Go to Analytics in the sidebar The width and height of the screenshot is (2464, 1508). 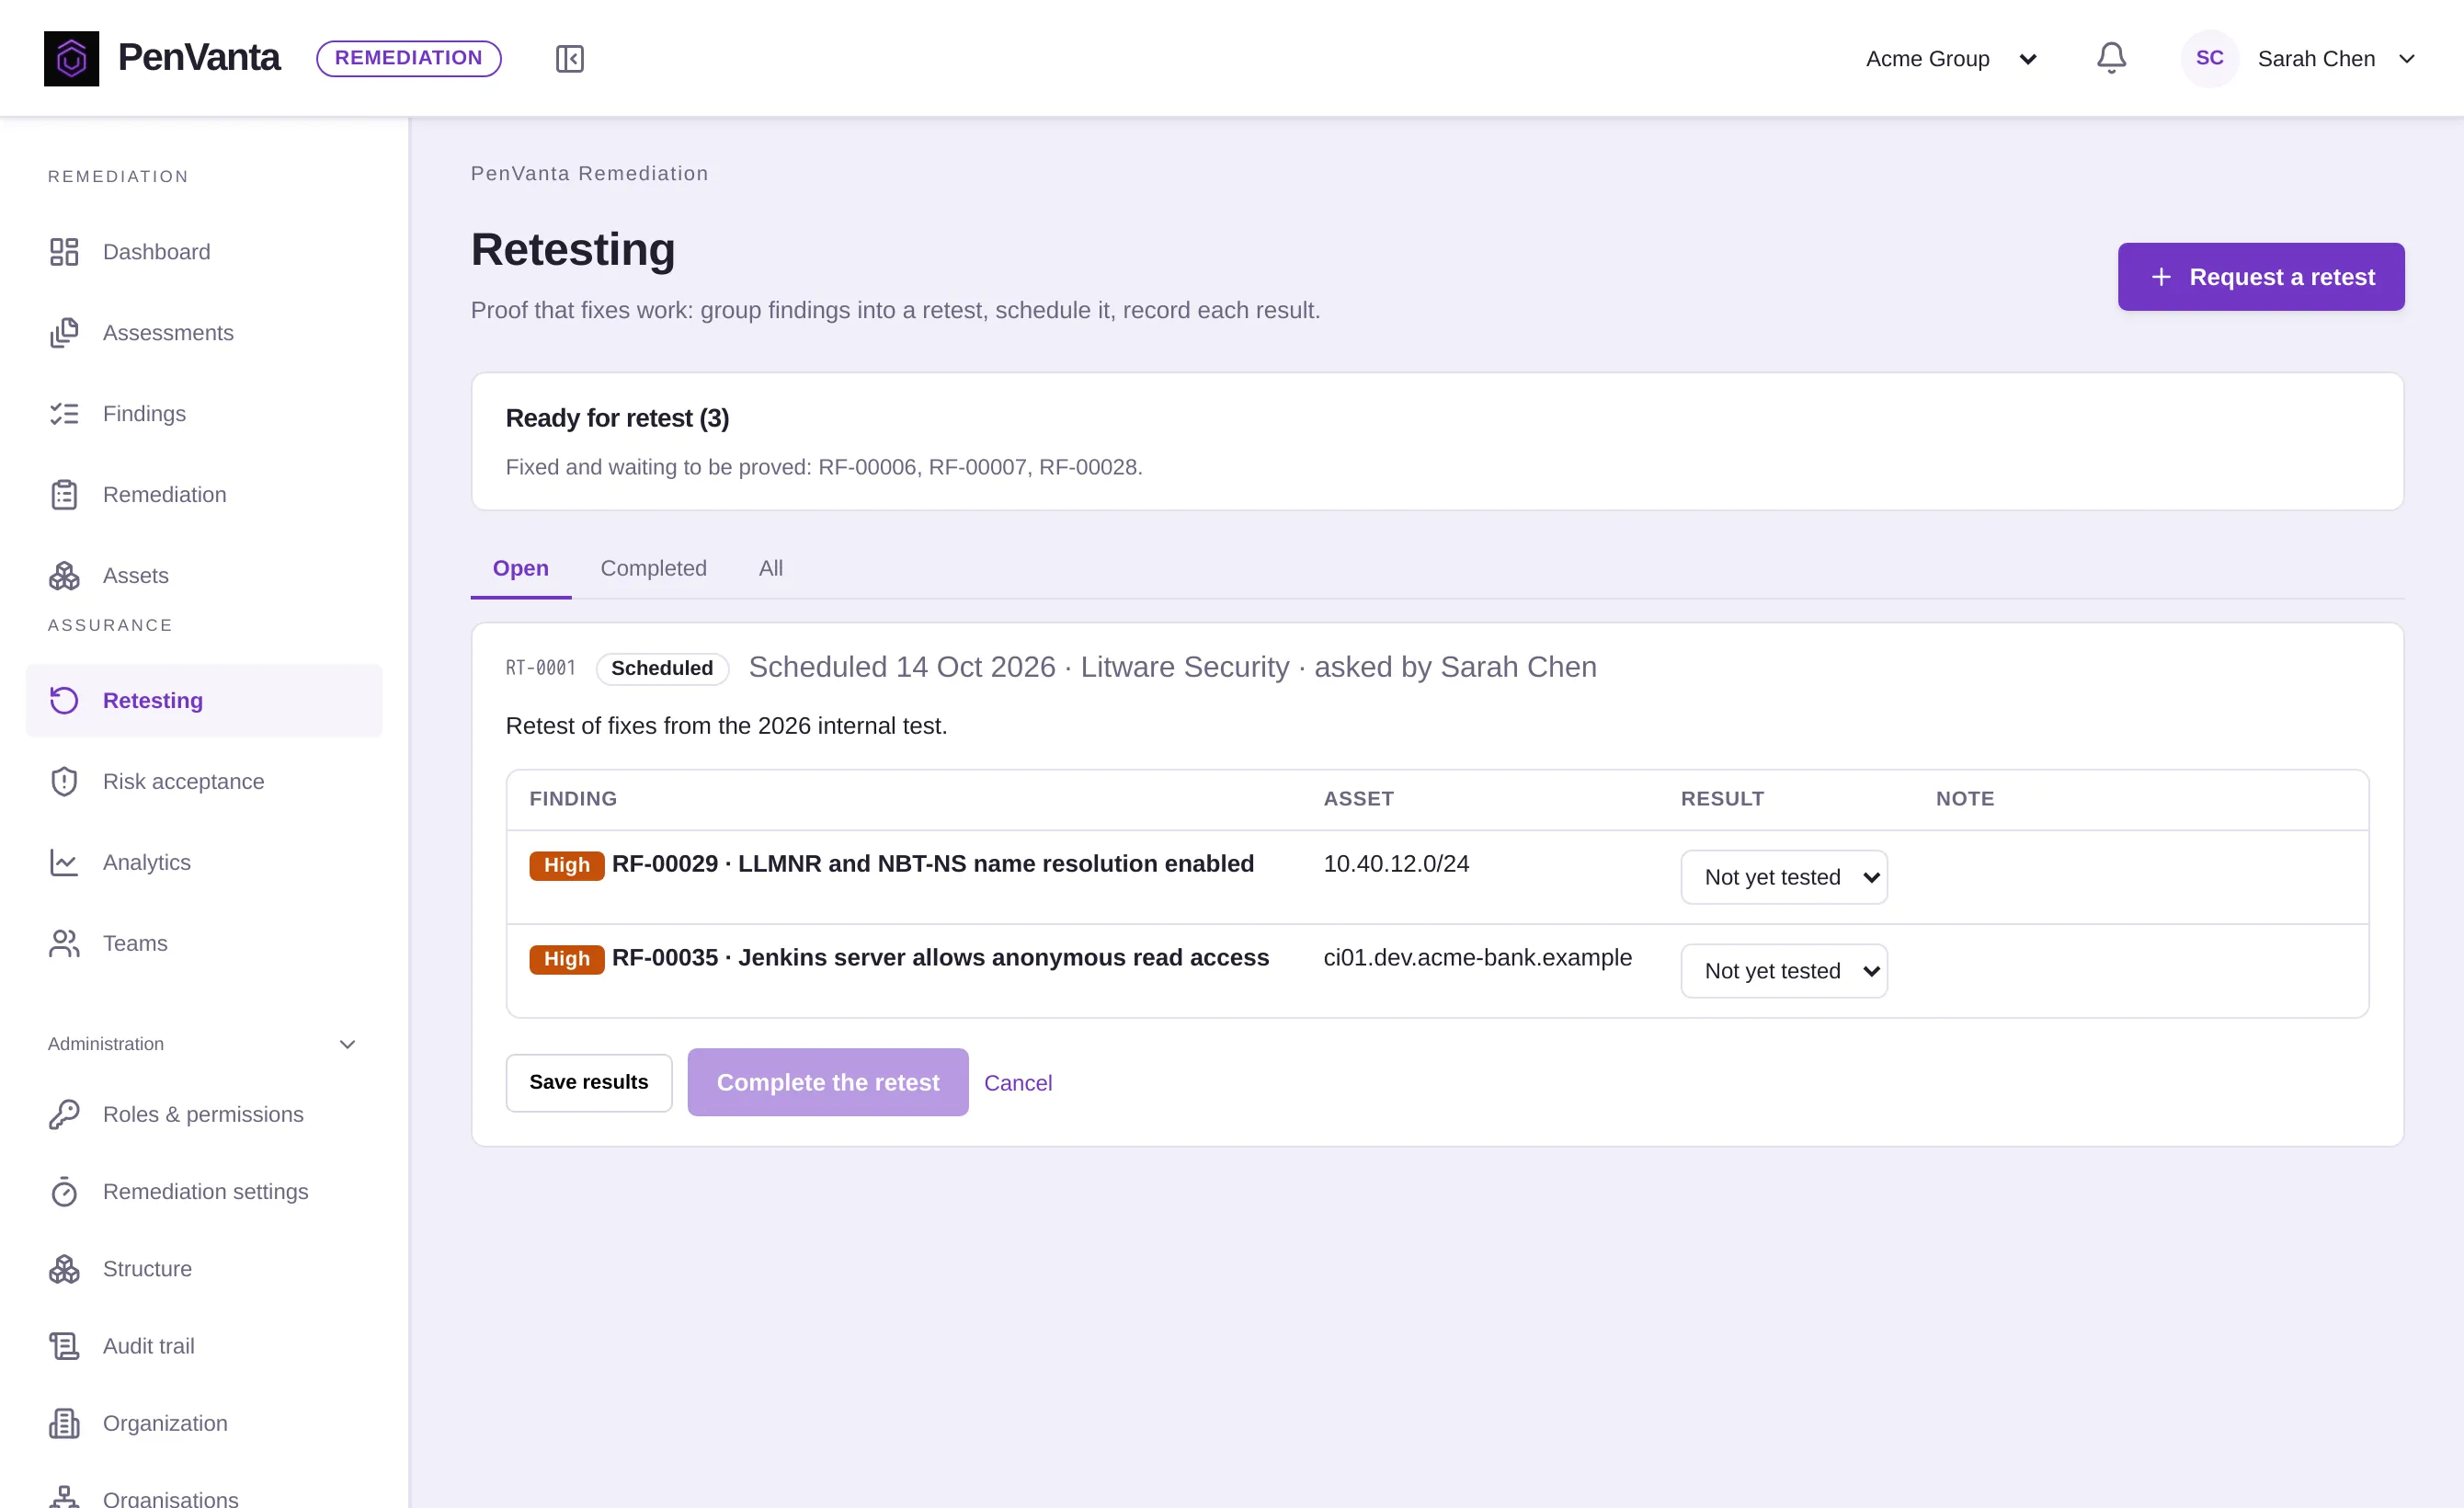204,862
